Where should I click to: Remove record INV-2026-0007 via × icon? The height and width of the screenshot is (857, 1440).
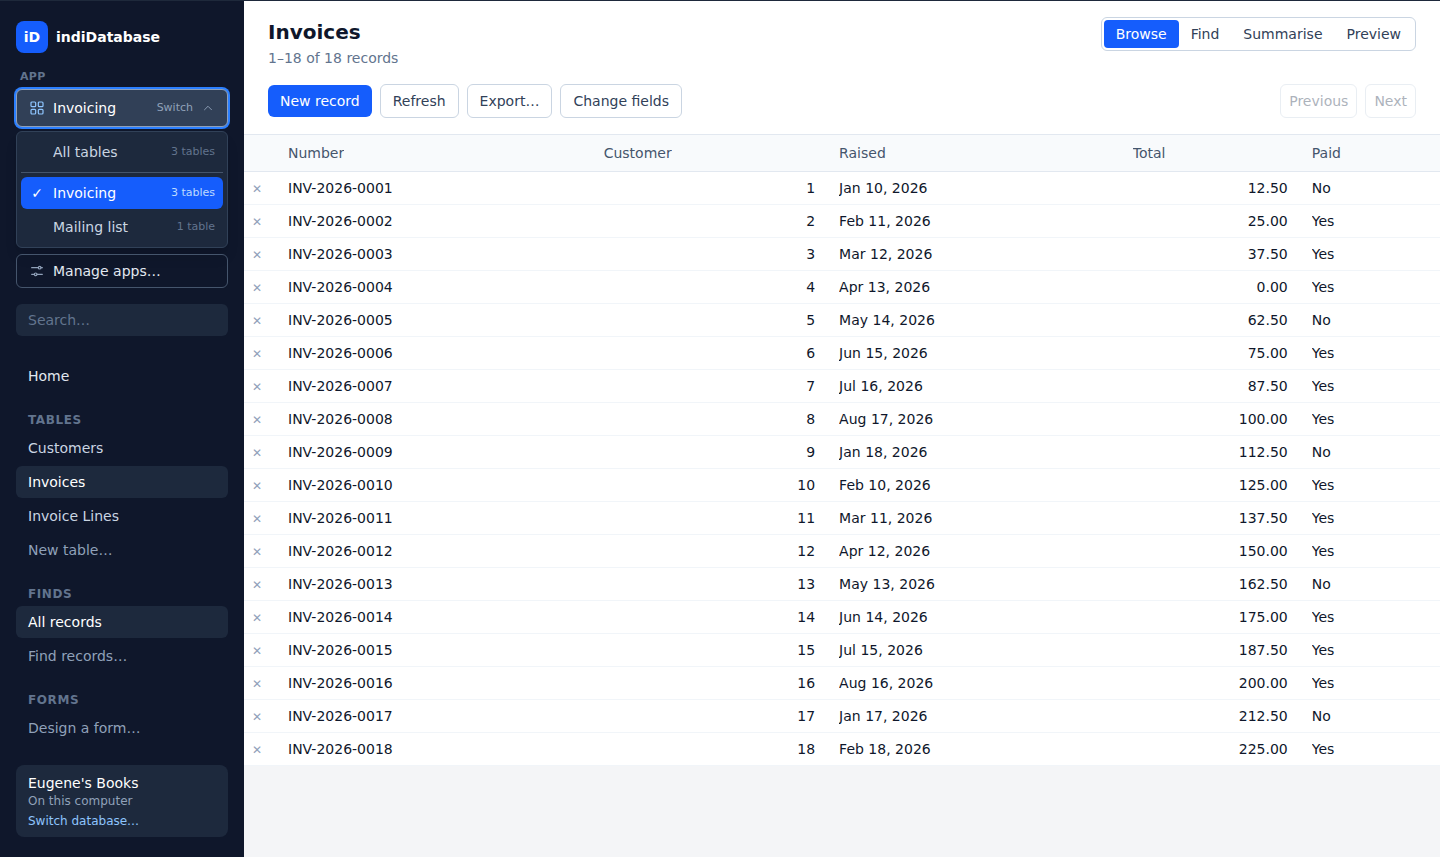tap(257, 387)
